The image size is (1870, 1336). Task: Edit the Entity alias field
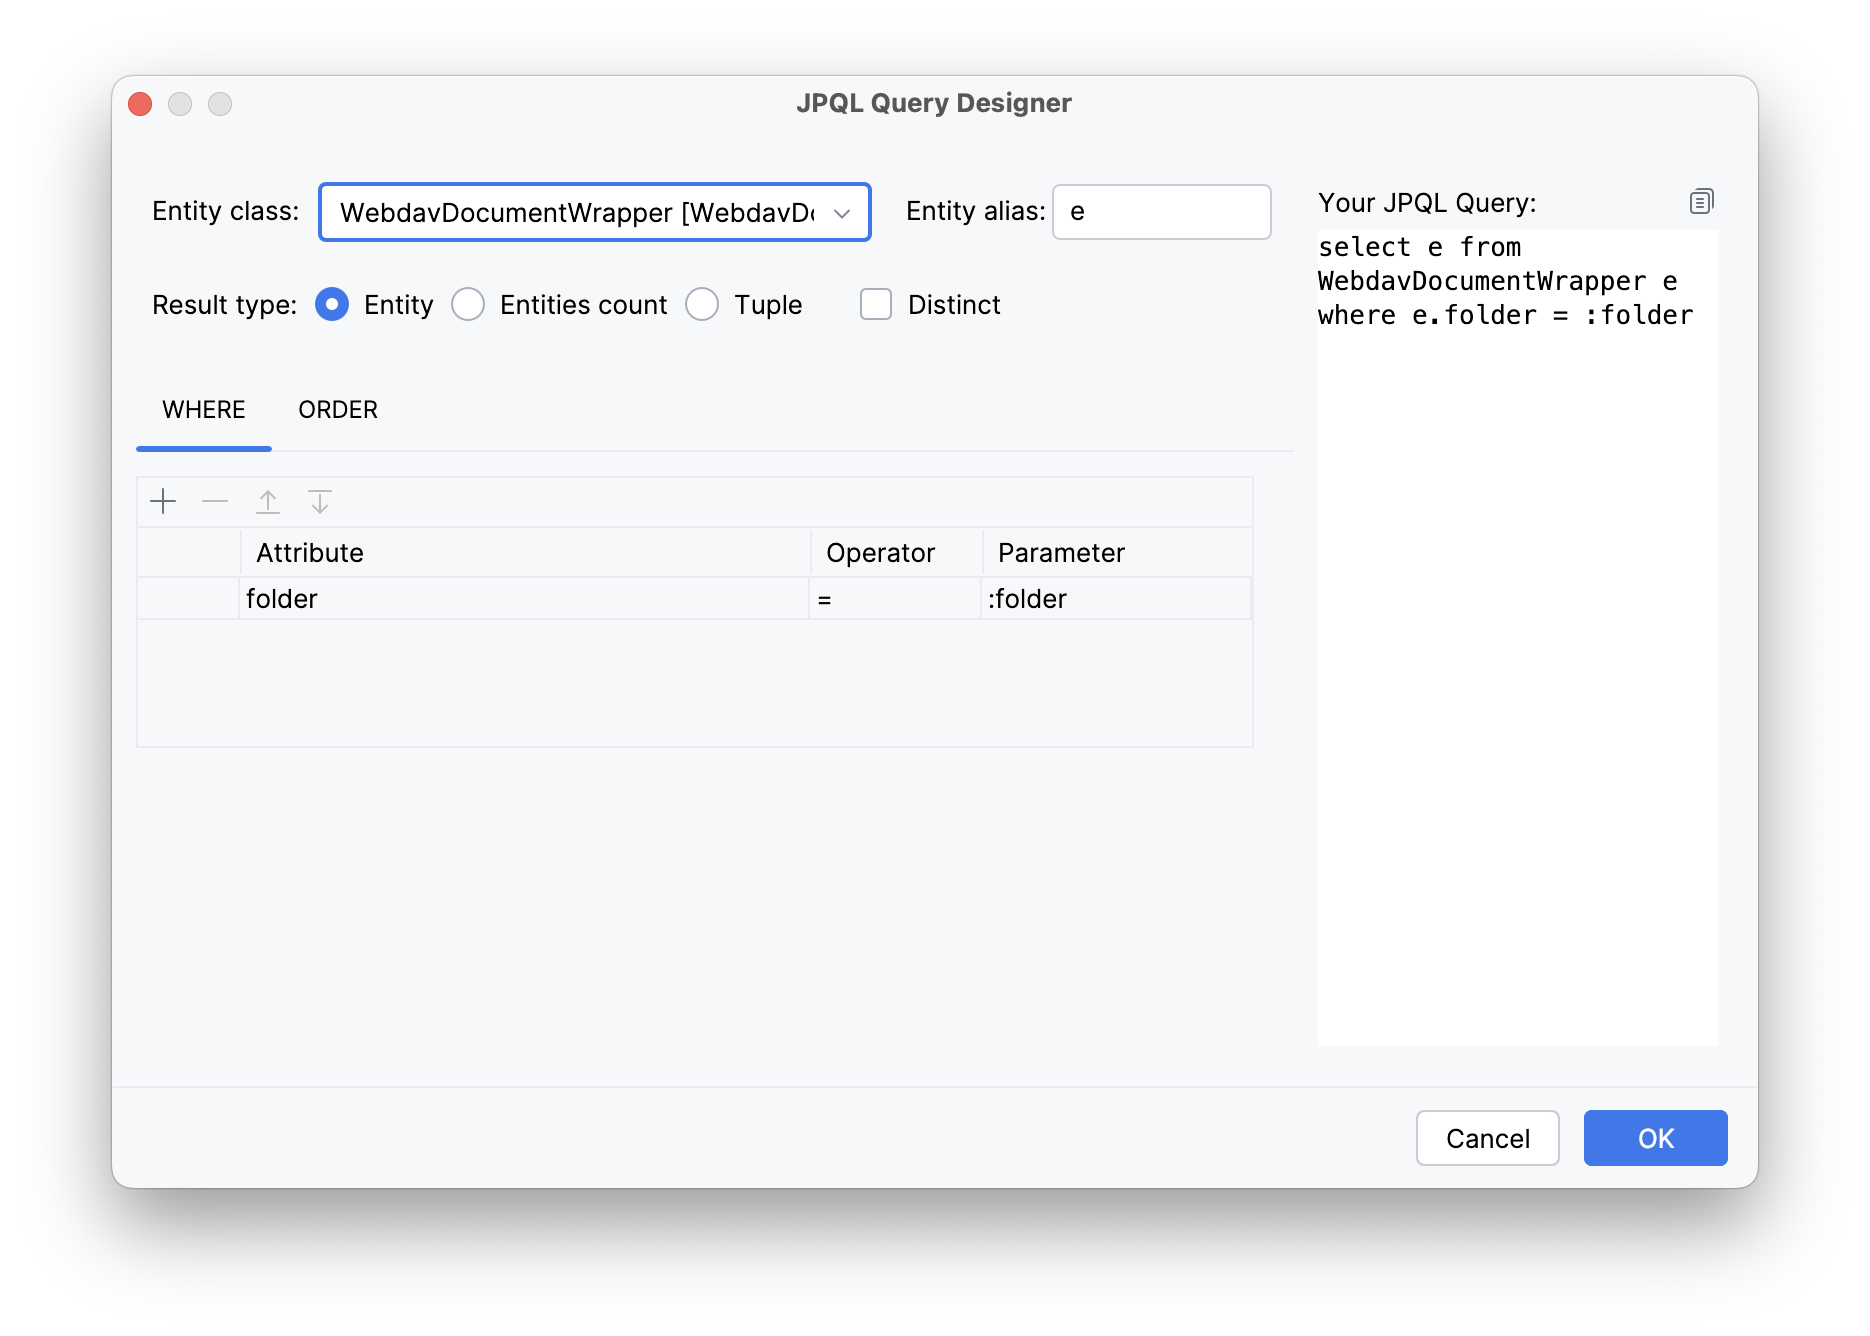(1160, 212)
